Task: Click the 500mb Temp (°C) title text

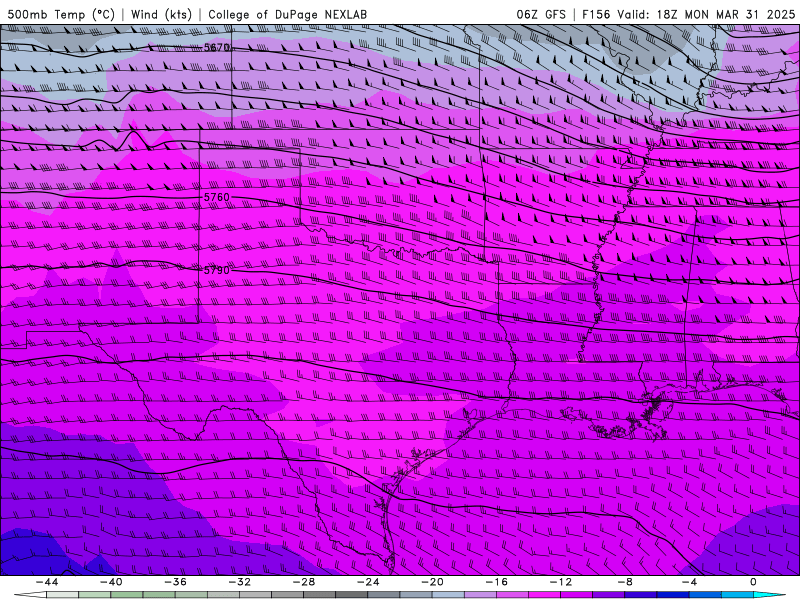Action: [61, 14]
